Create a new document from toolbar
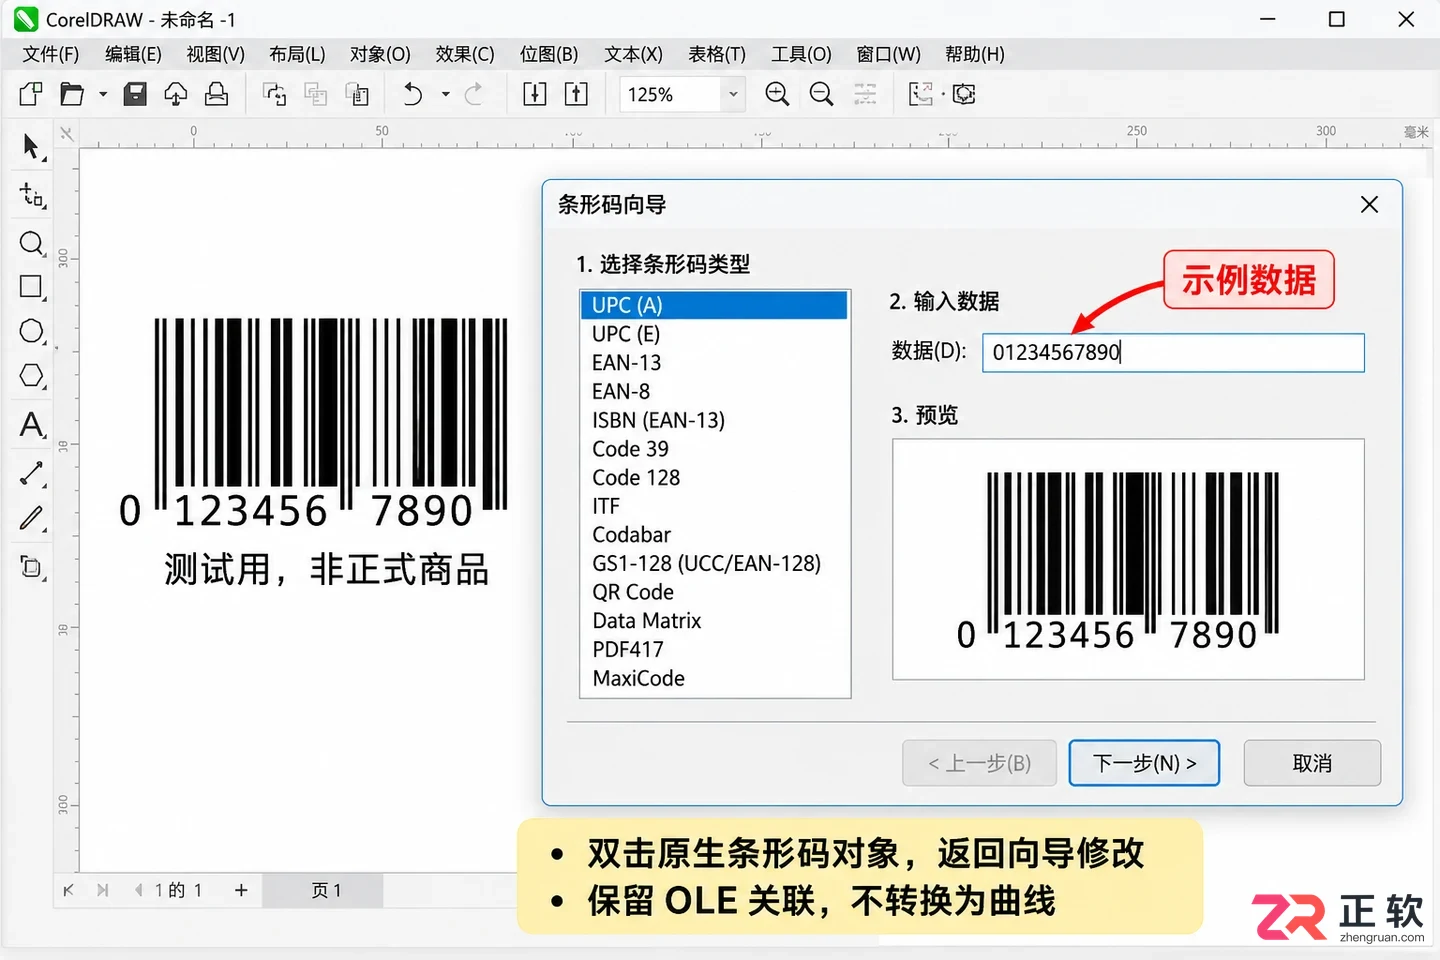 coord(31,94)
